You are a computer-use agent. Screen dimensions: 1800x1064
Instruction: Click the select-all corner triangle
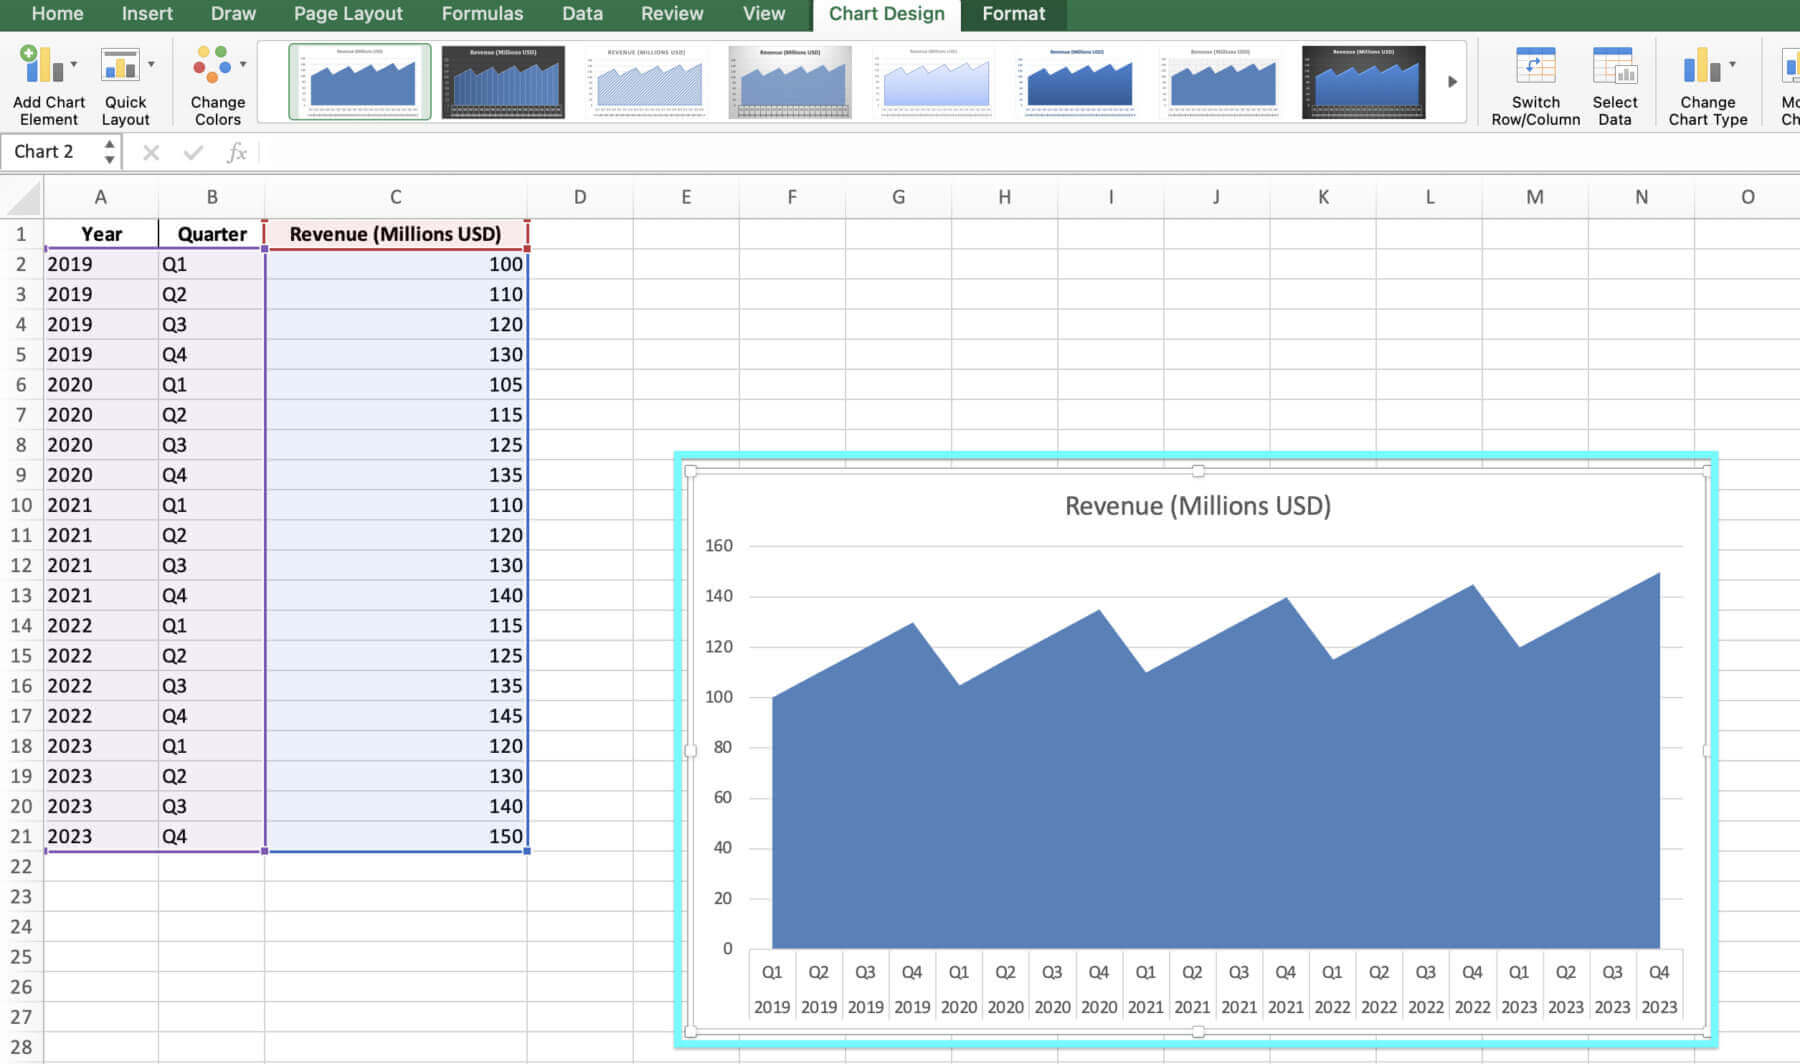[x=23, y=197]
